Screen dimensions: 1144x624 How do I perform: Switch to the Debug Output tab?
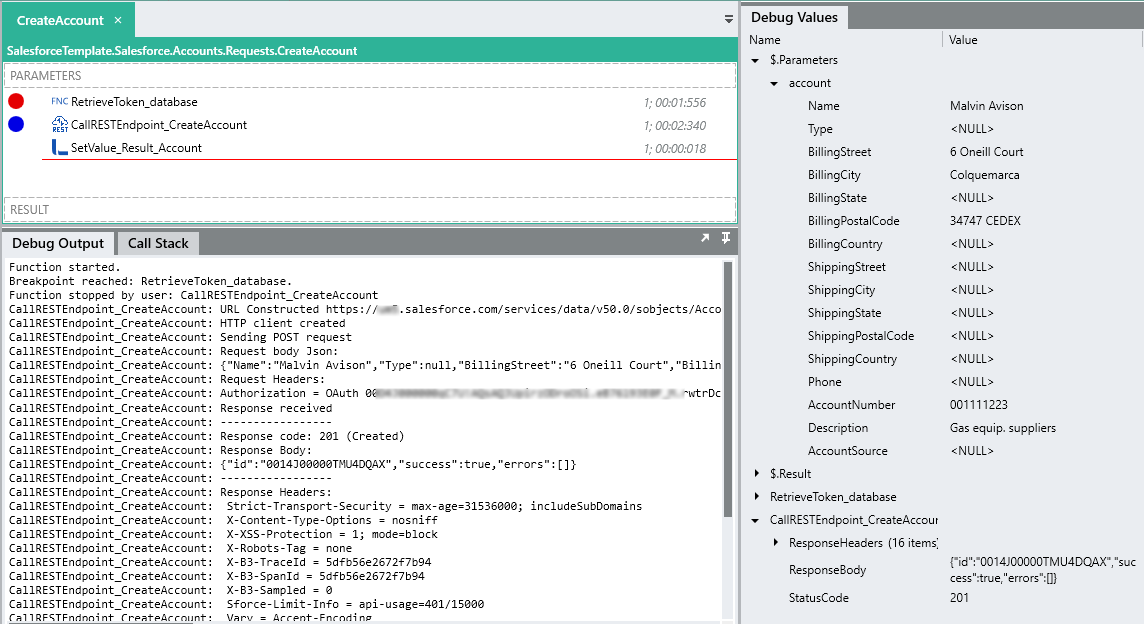click(x=58, y=243)
